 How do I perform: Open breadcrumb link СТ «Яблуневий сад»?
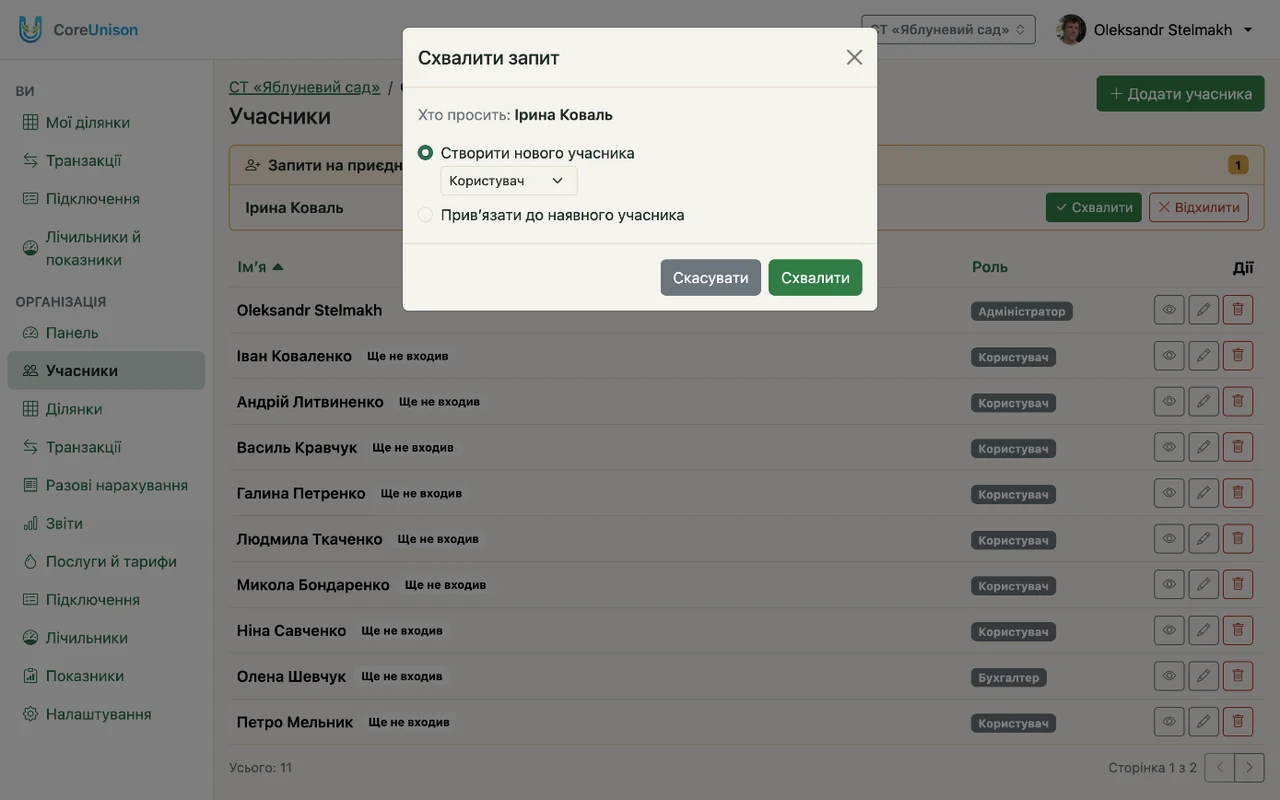tap(304, 87)
